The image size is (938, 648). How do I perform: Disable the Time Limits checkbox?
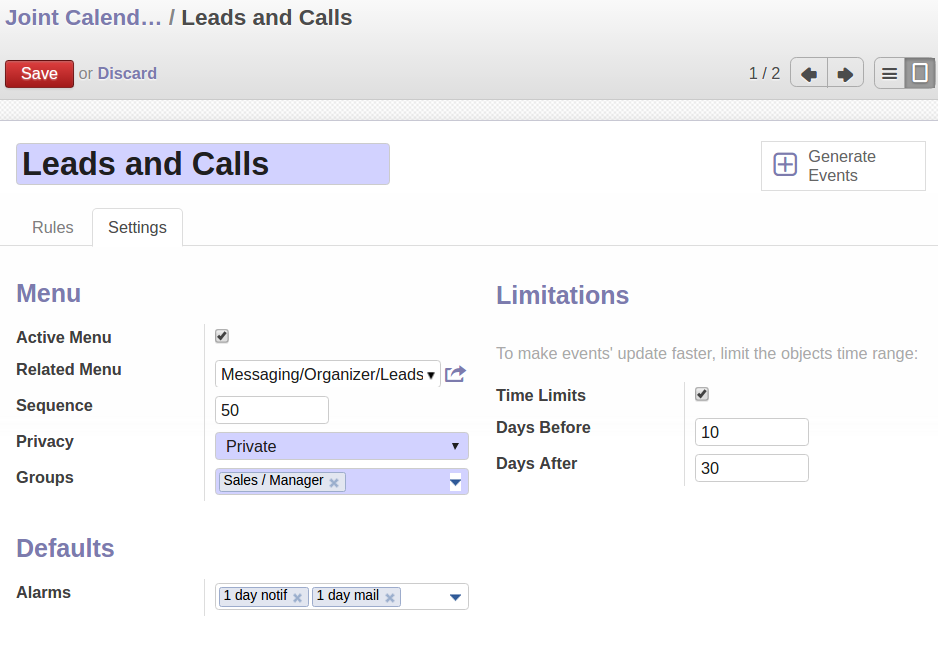click(702, 394)
